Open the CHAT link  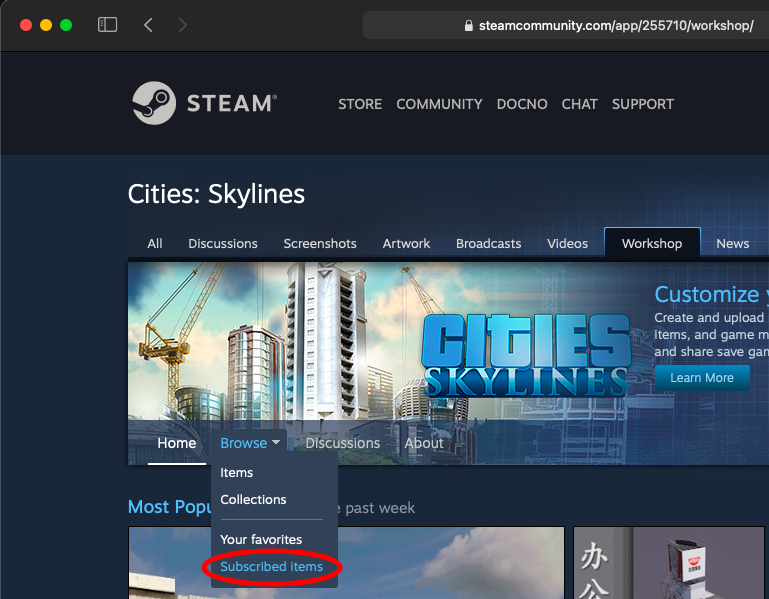(579, 104)
